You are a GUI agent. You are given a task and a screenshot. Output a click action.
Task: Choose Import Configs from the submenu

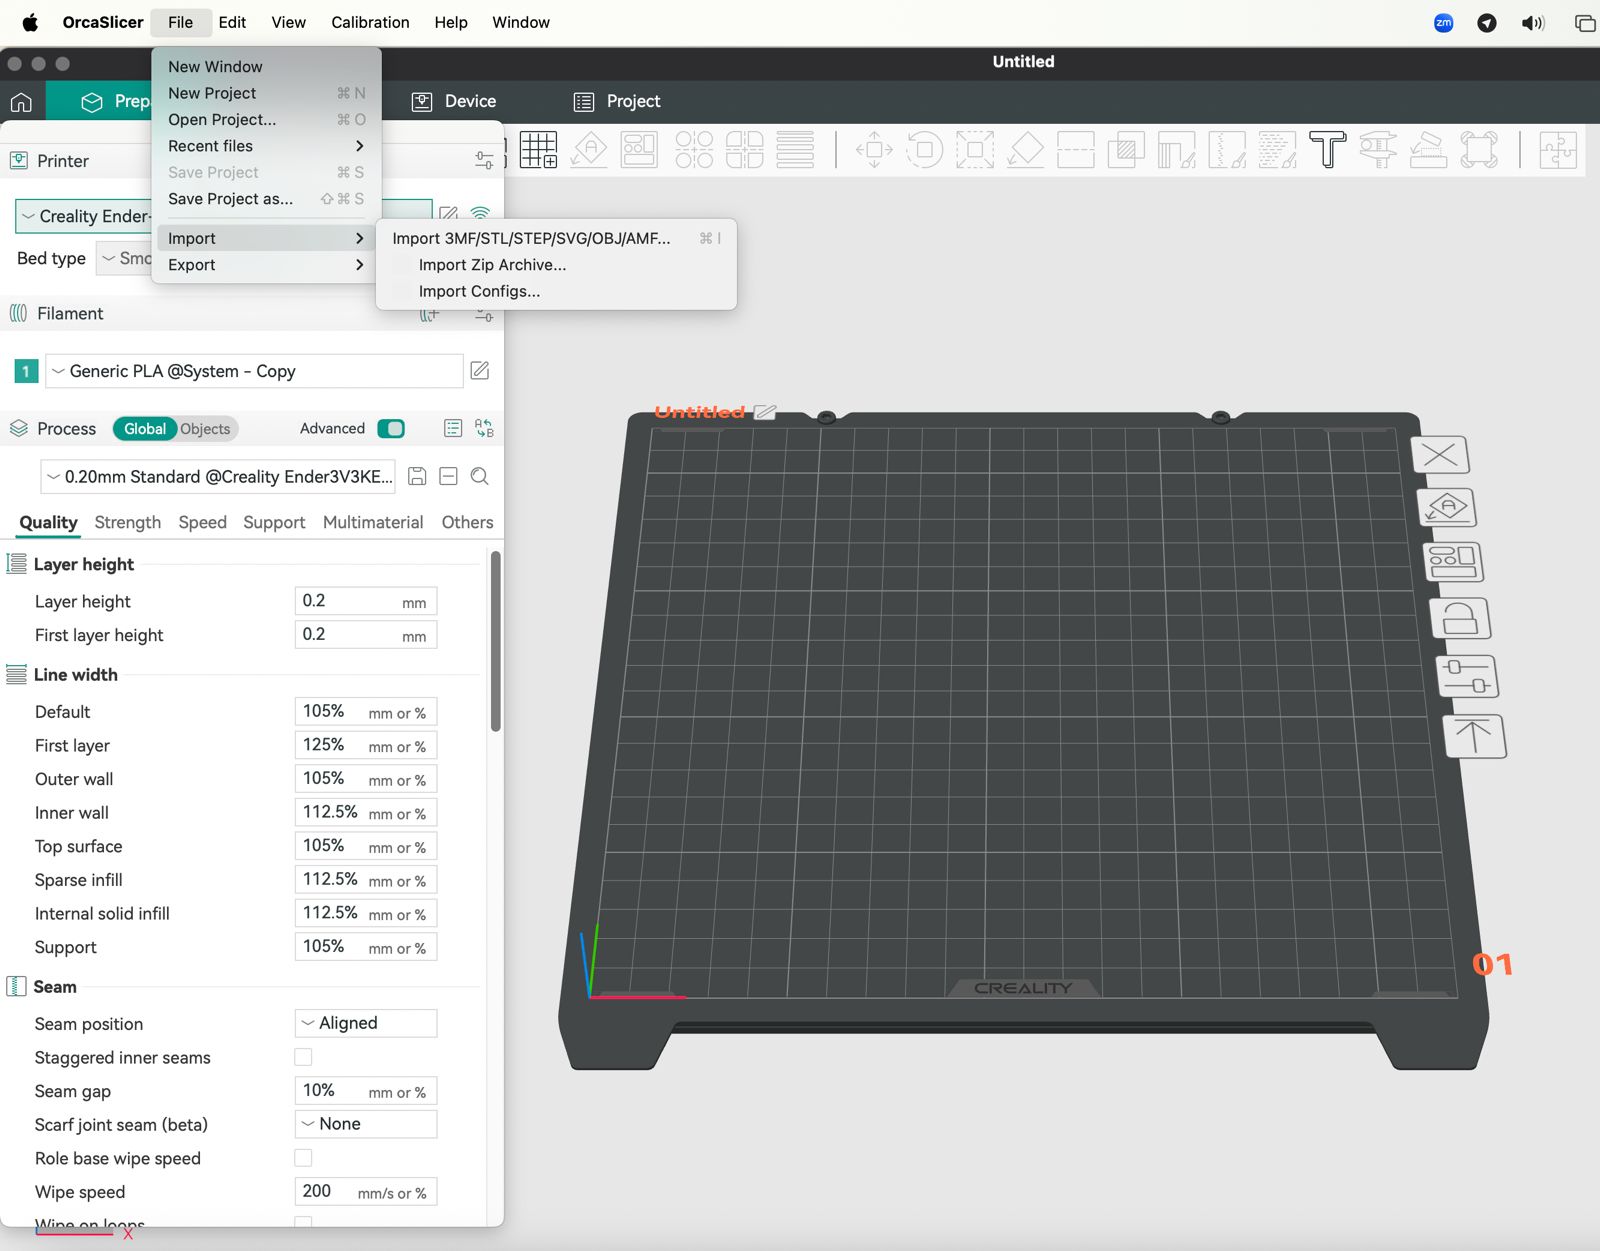[x=479, y=291]
